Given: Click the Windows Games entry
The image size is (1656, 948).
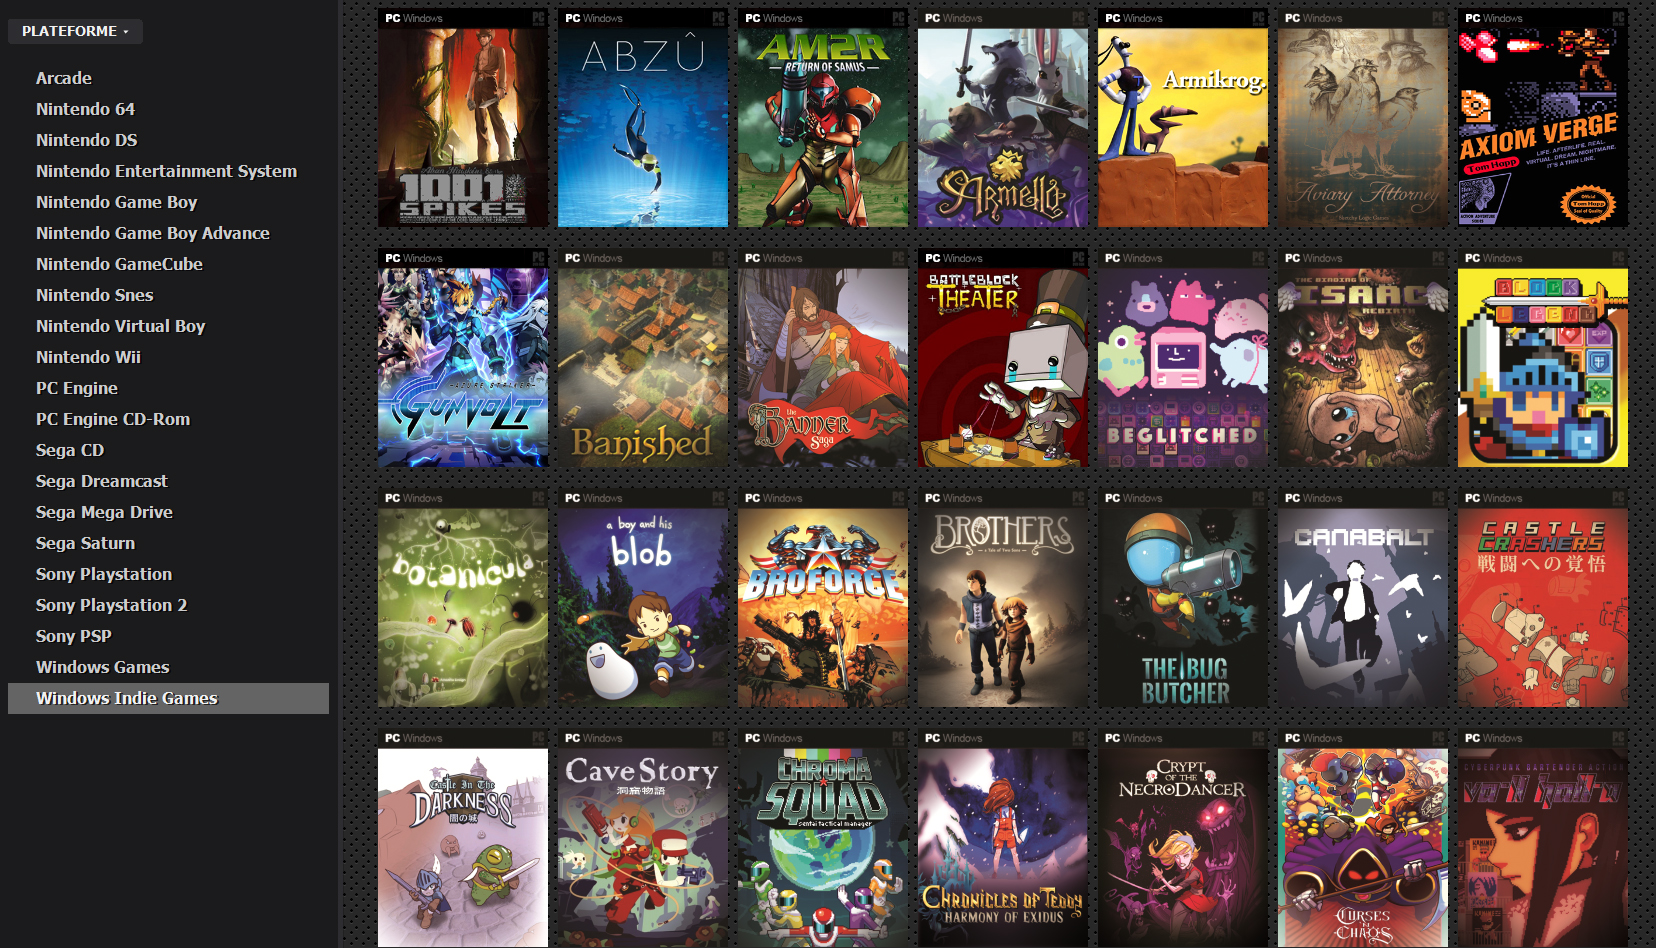Looking at the screenshot, I should coord(103,667).
